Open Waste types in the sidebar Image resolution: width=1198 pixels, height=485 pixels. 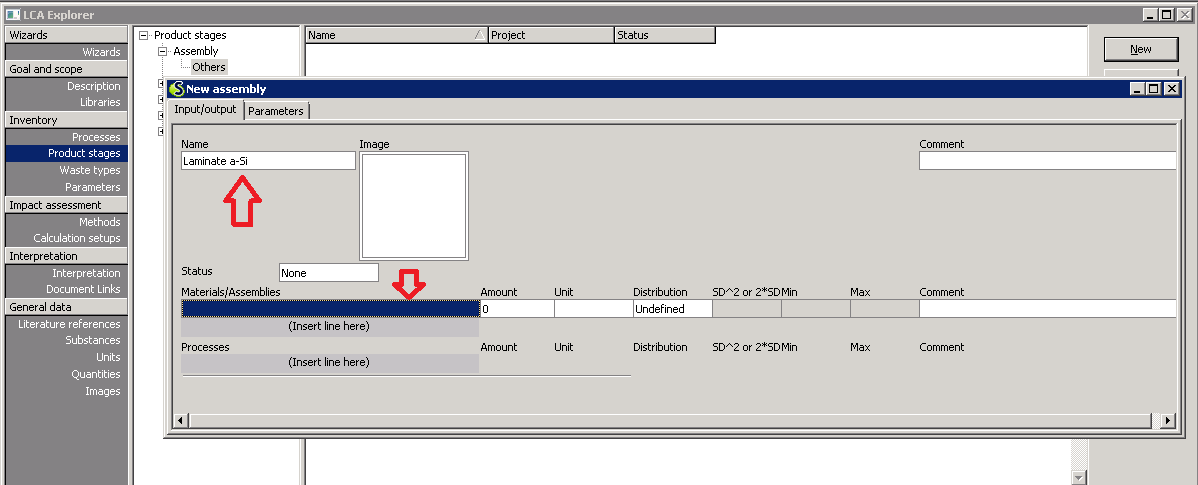[x=89, y=170]
